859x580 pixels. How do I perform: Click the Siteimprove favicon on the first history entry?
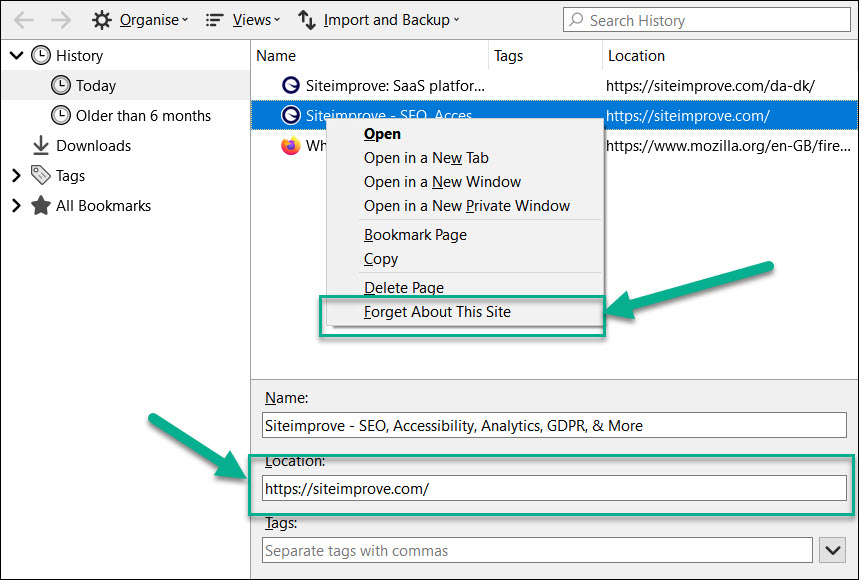pos(289,85)
